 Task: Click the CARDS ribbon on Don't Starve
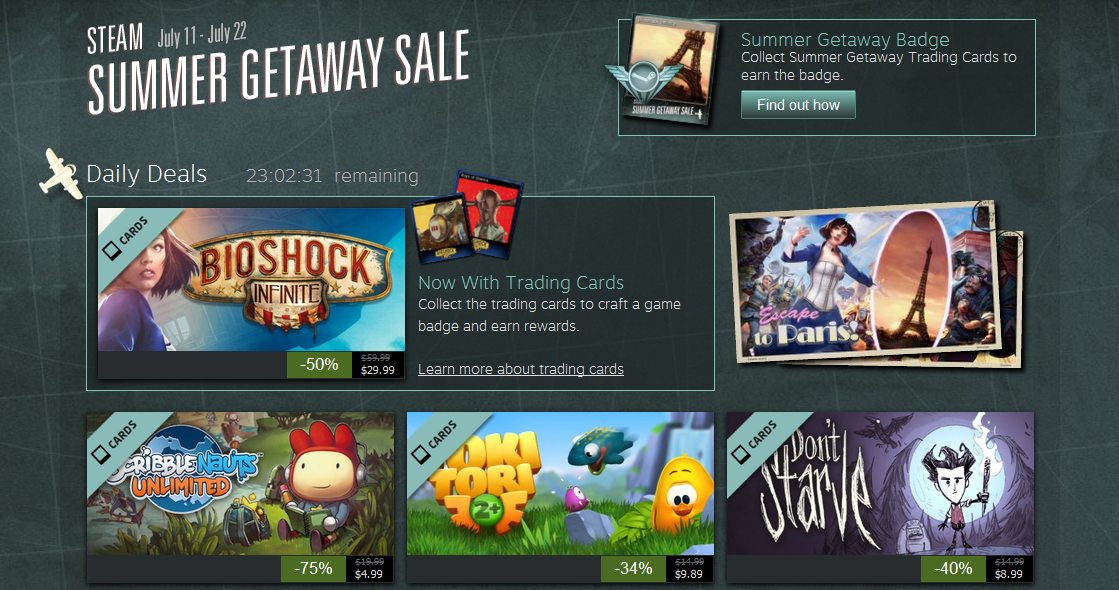[757, 441]
